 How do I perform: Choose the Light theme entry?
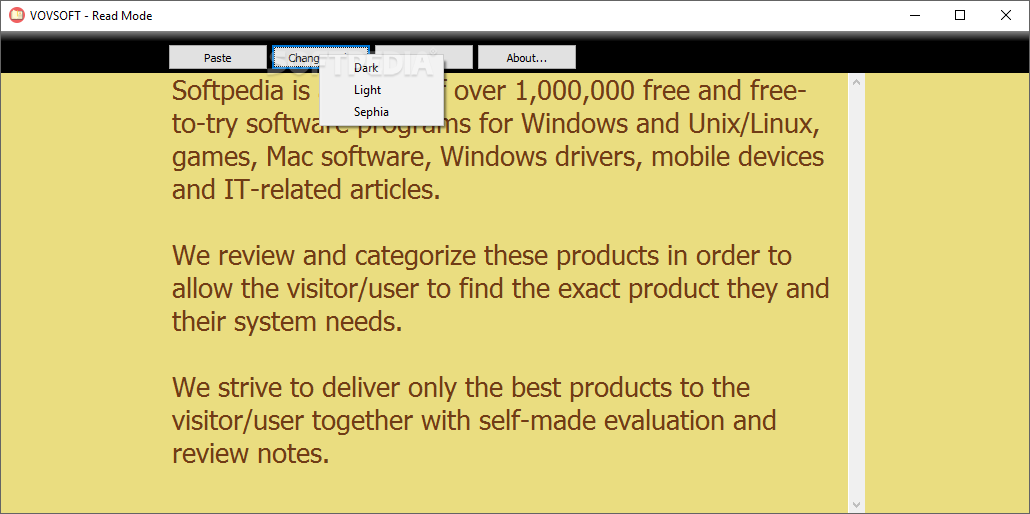(x=382, y=90)
